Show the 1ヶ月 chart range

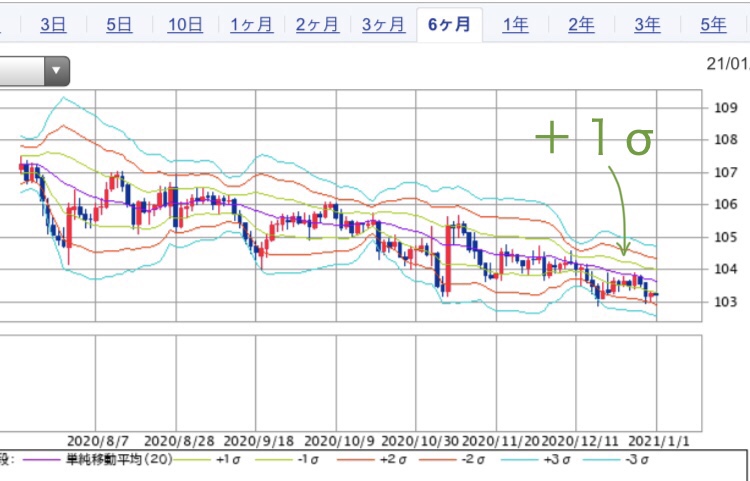pos(252,24)
